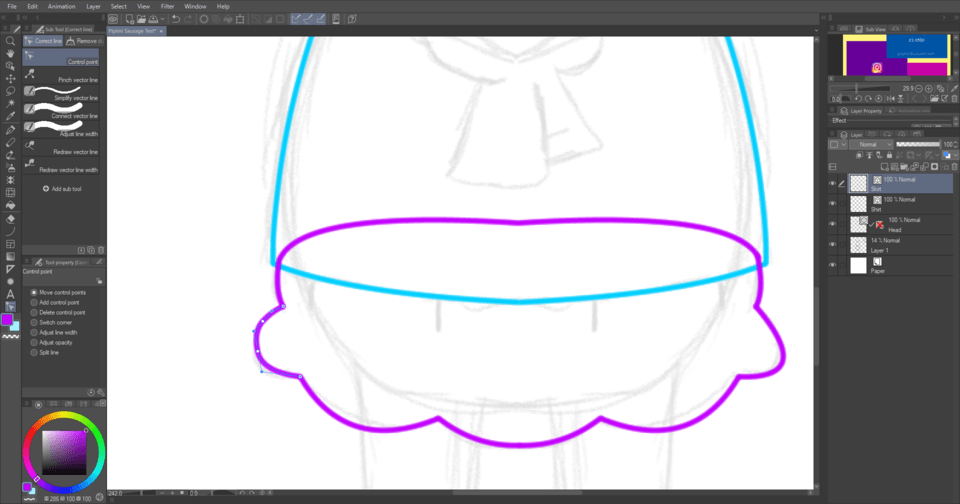The height and width of the screenshot is (504, 960).
Task: Click the Undo arrow icon
Action: pyautogui.click(x=176, y=19)
